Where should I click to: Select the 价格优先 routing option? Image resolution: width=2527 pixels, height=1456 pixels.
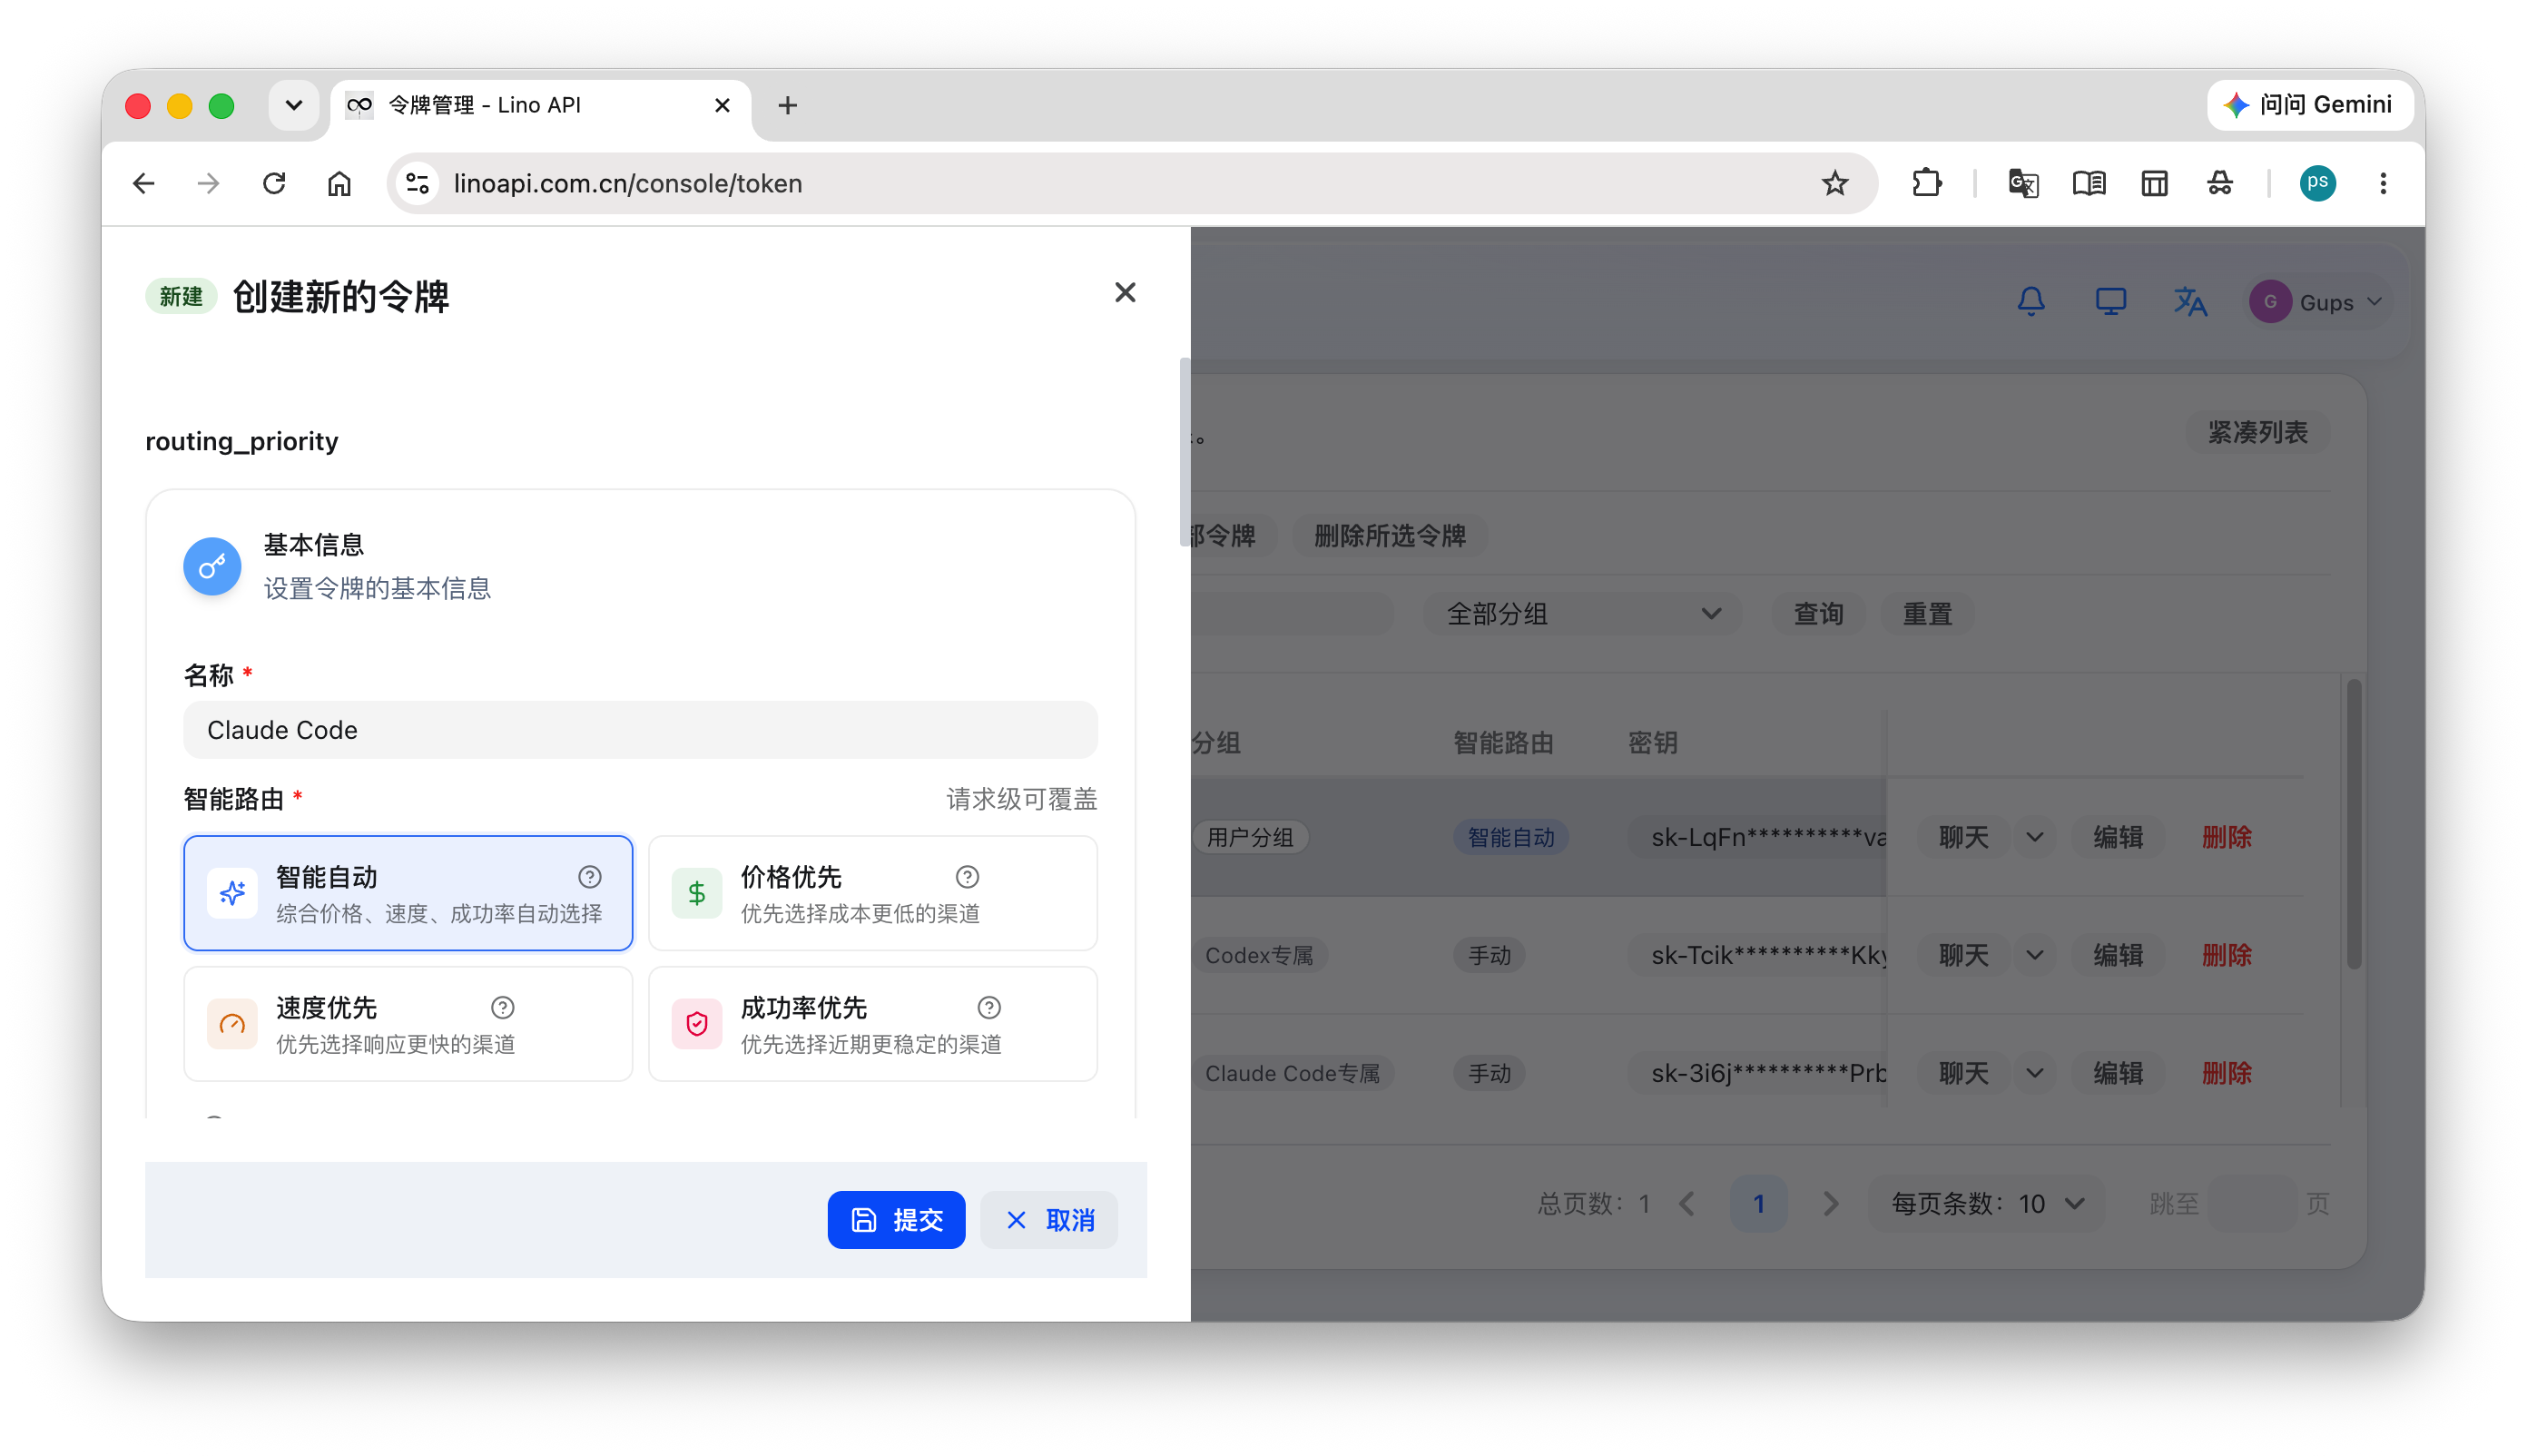click(x=872, y=893)
